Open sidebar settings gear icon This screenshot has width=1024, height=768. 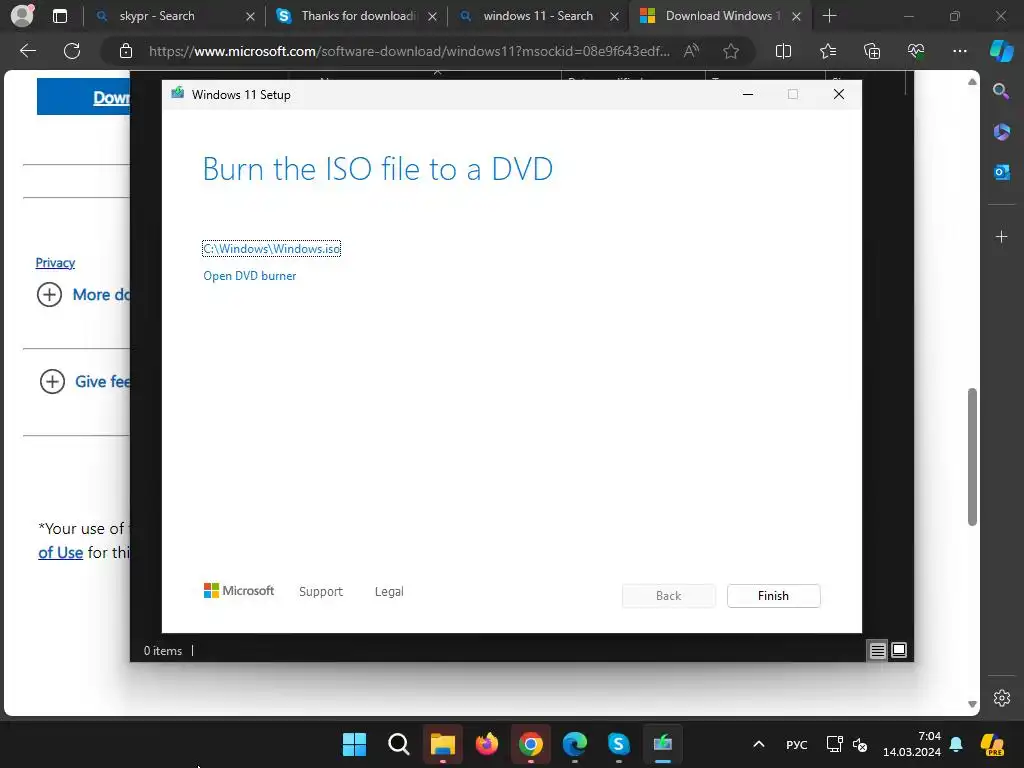(x=1001, y=697)
